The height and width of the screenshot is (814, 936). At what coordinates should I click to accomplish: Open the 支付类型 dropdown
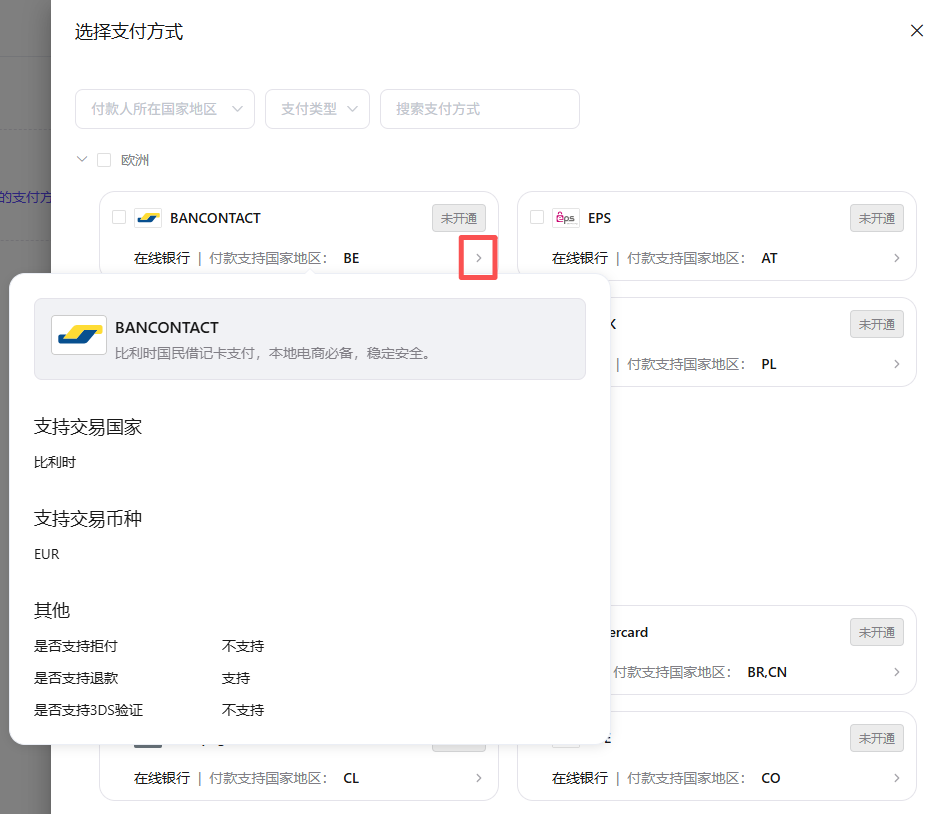pyautogui.click(x=318, y=109)
